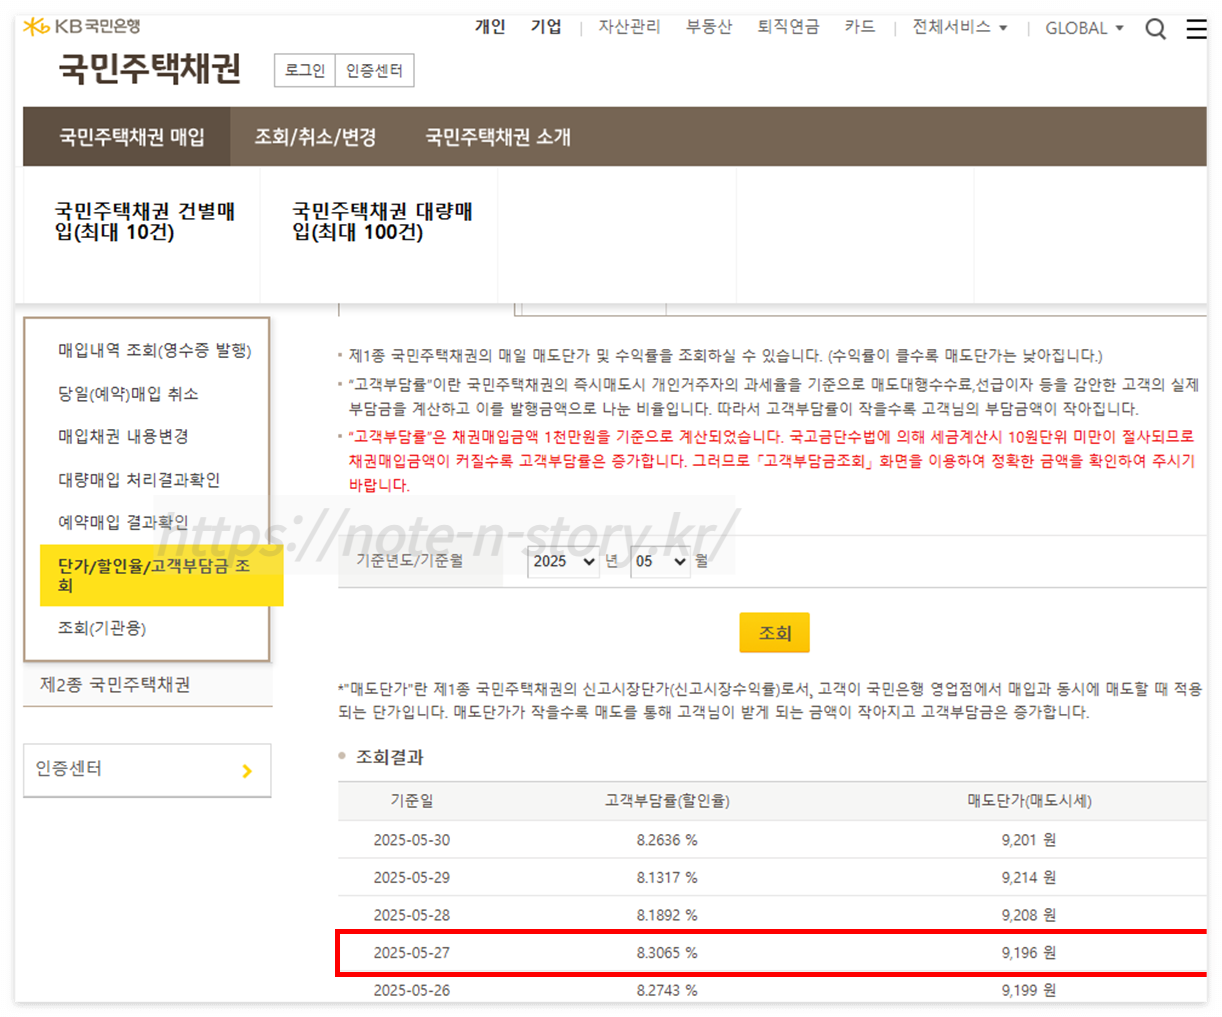The height and width of the screenshot is (1017, 1222).
Task: Open the 05 month dropdown
Action: tap(660, 562)
